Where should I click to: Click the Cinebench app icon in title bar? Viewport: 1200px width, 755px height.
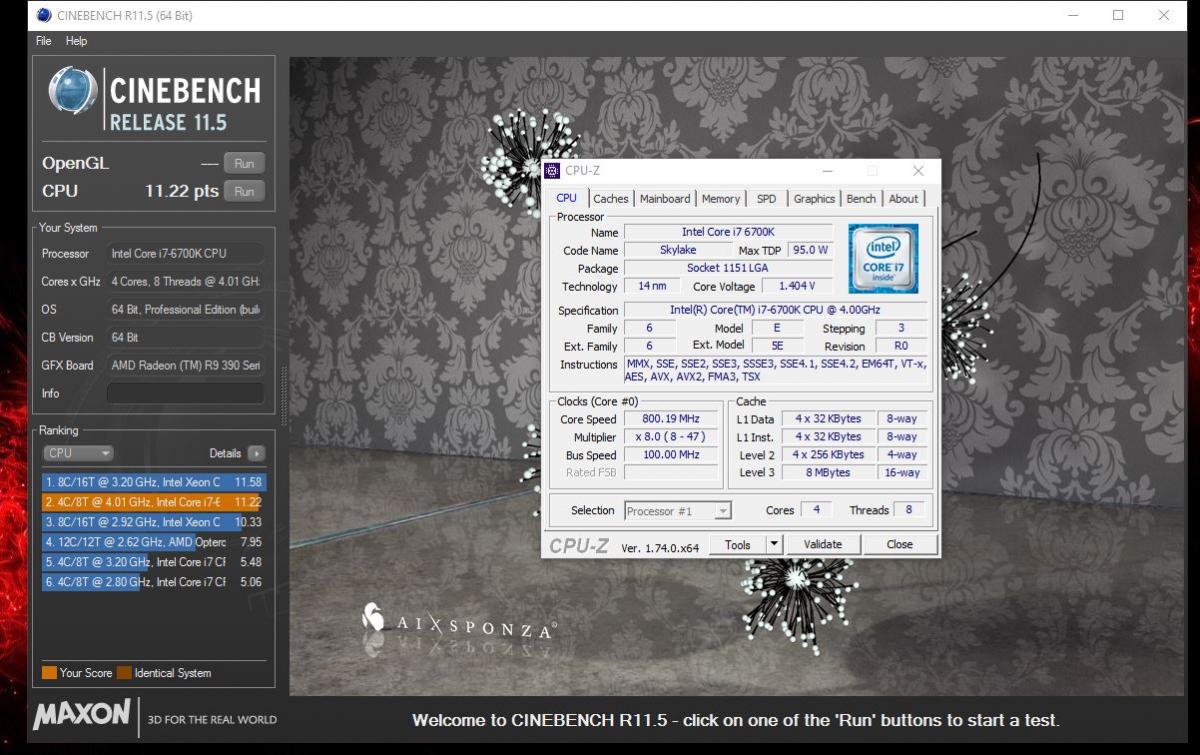click(x=45, y=15)
